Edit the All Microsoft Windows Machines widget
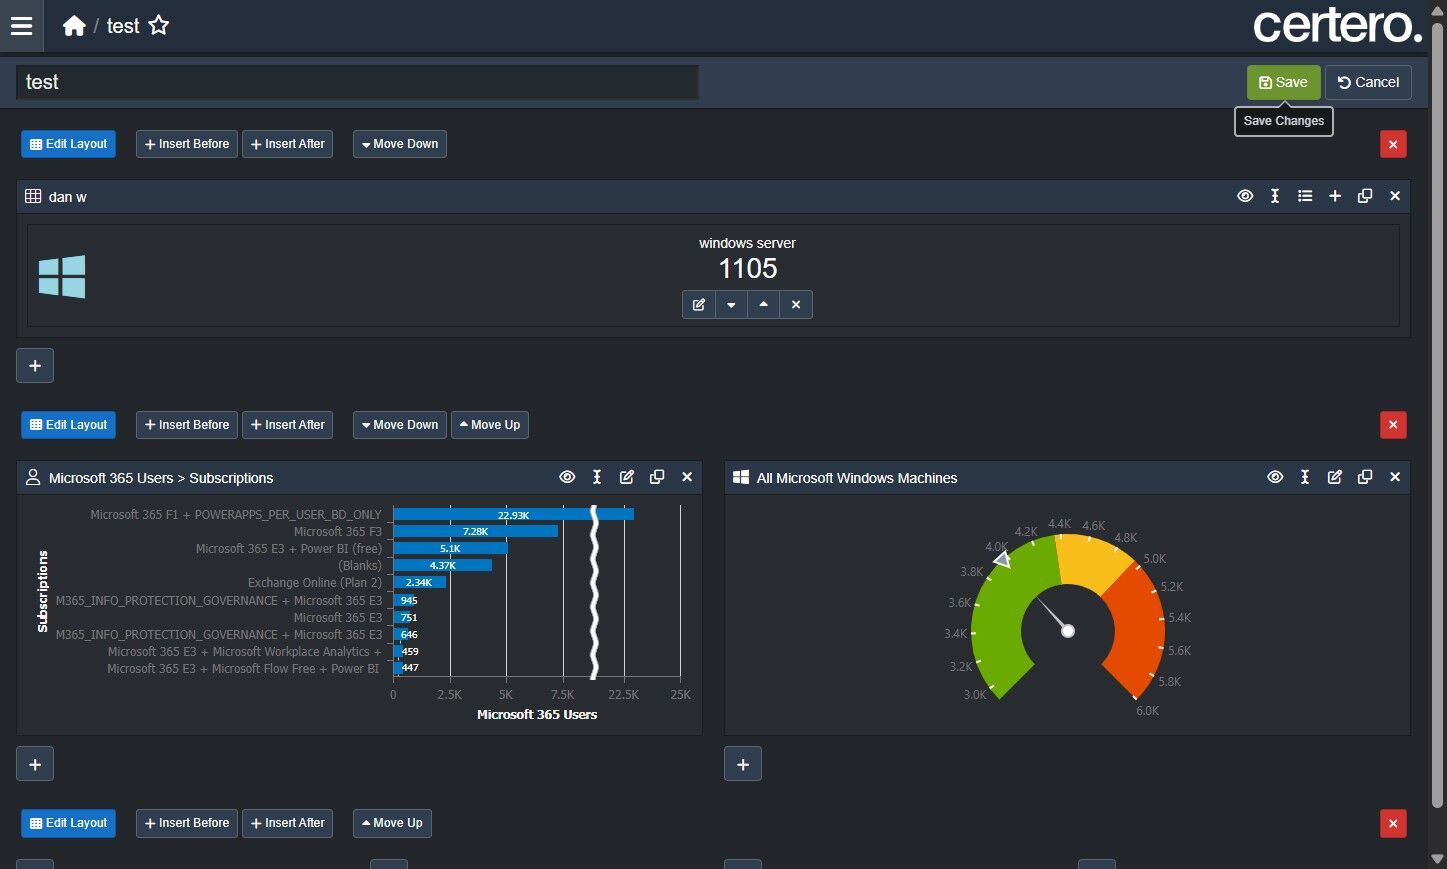This screenshot has height=869, width=1447. 1335,477
